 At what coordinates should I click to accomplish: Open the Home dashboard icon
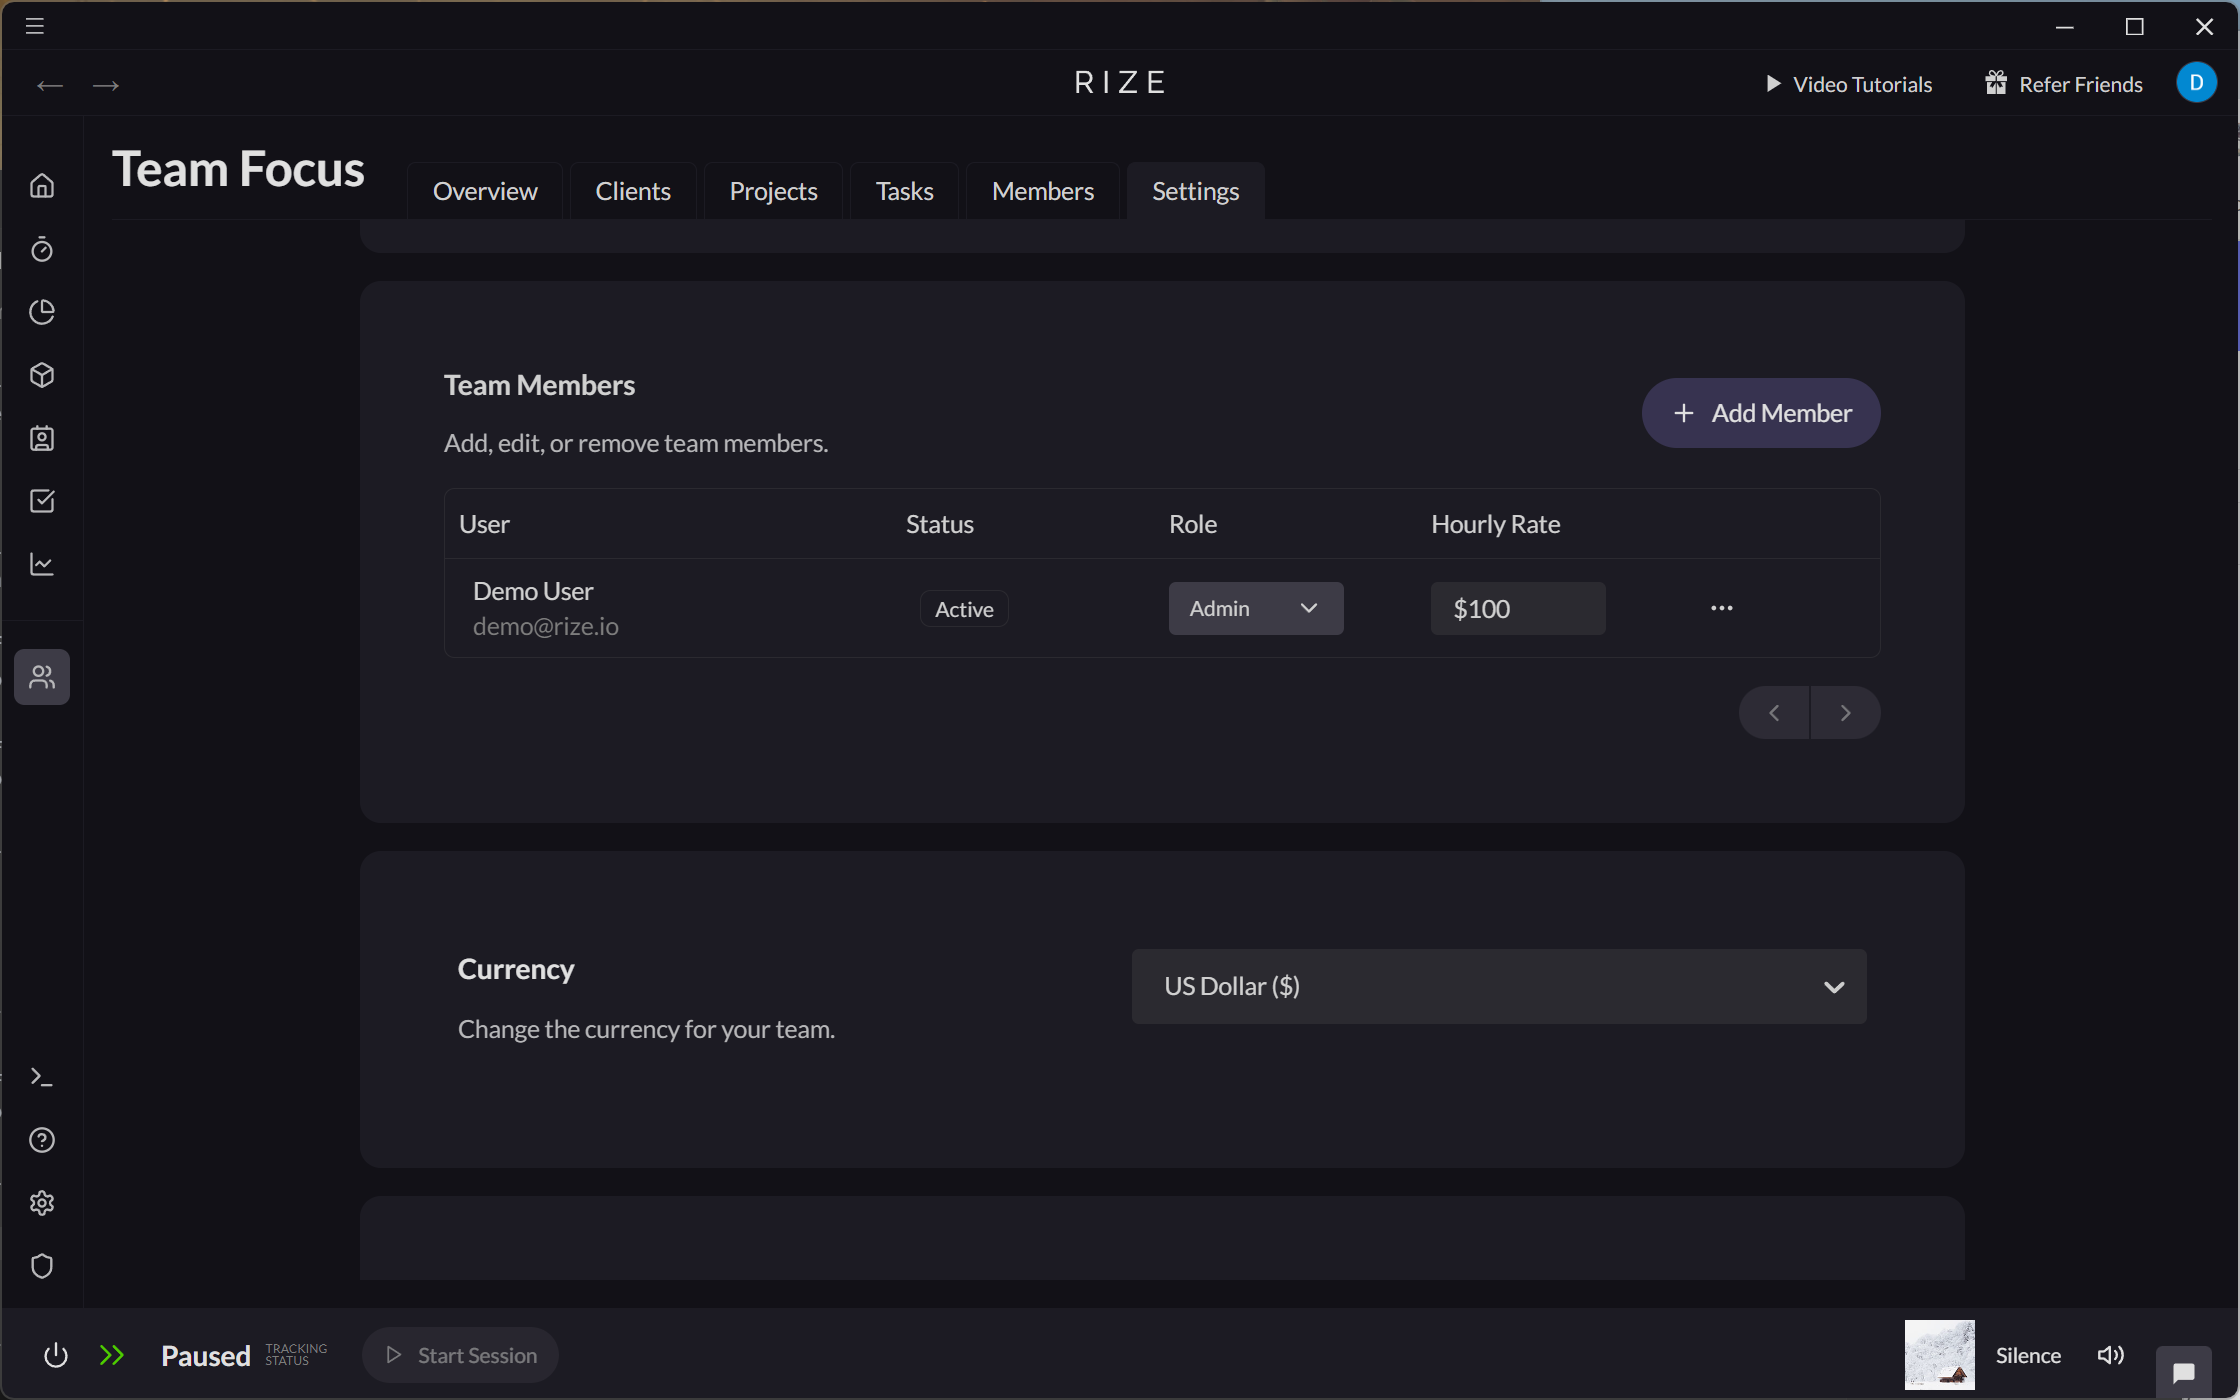point(42,185)
